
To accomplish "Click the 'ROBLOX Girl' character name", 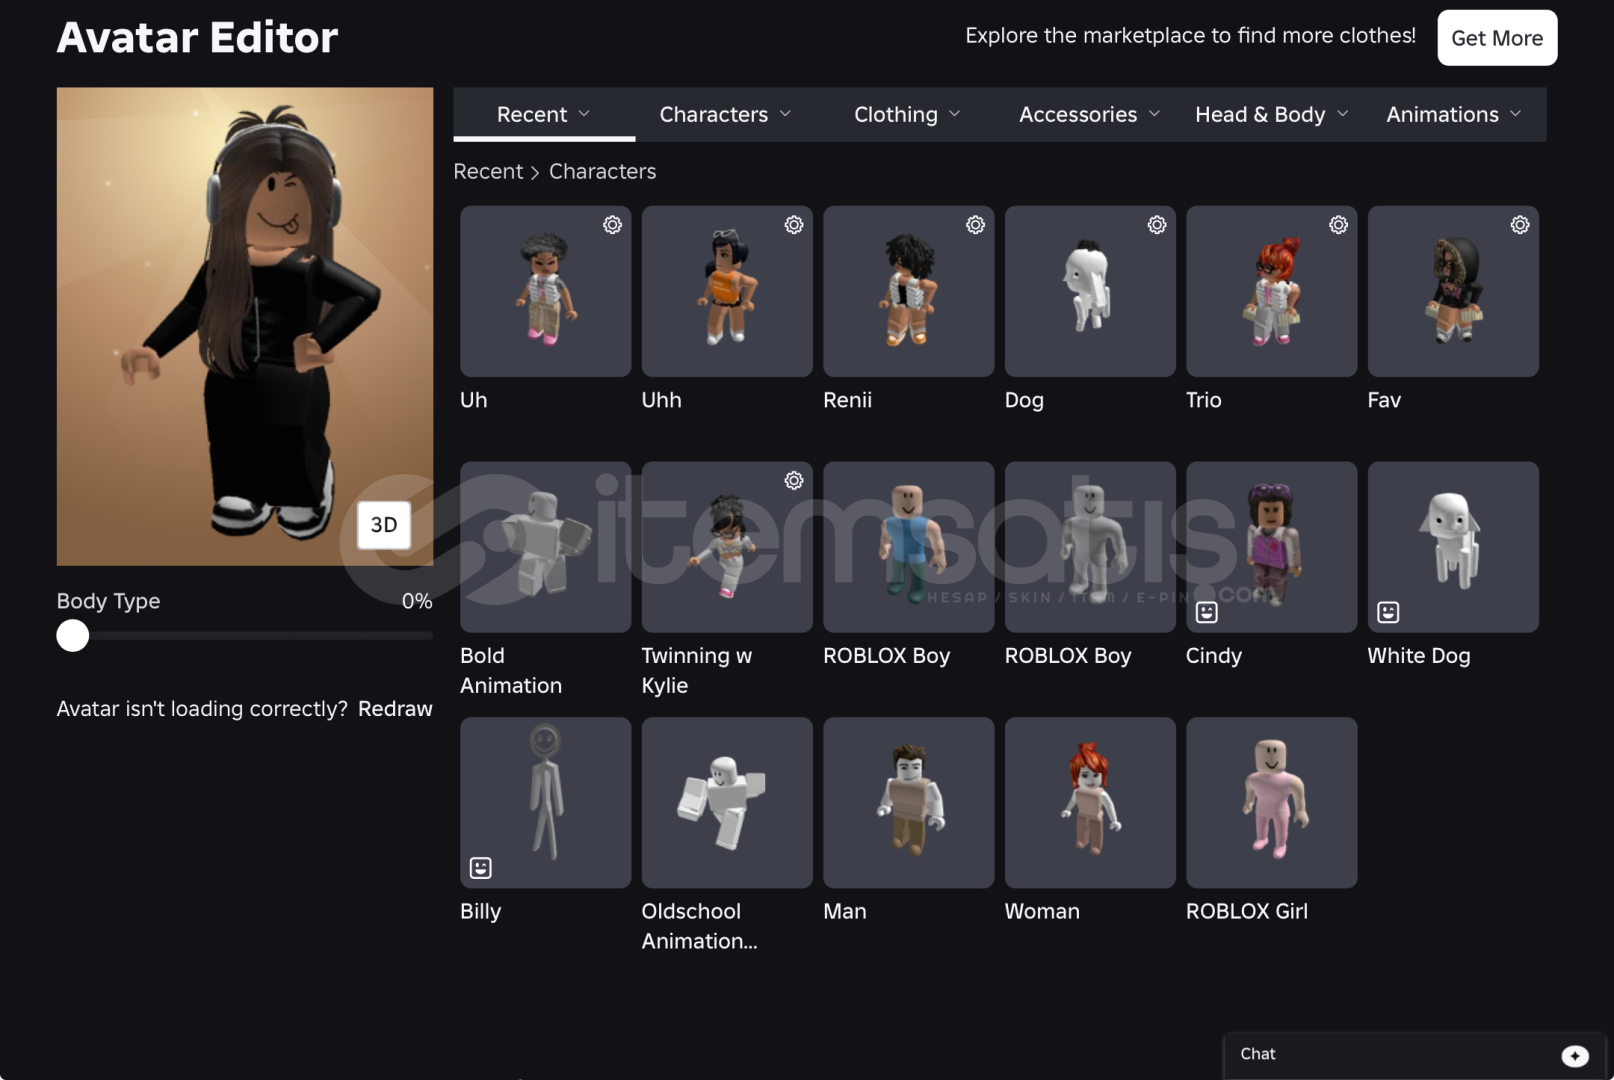I will [1247, 912].
